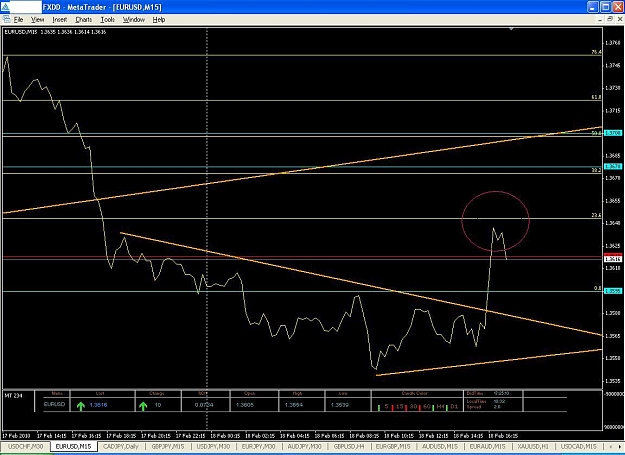Click the 18 Feb 16:15 time label
This screenshot has height=455, width=625.
[x=503, y=435]
